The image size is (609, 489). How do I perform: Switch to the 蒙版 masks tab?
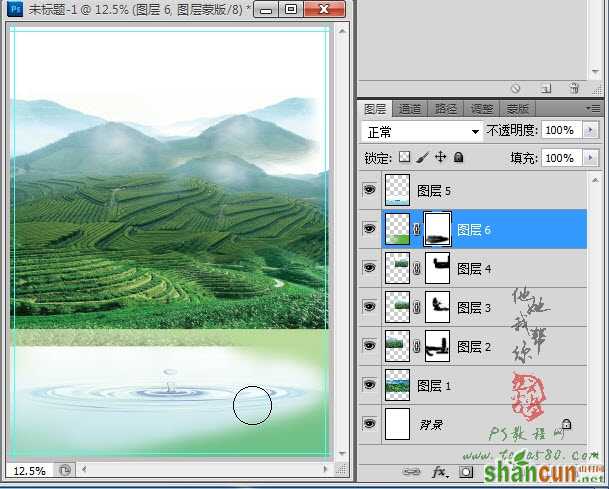click(517, 109)
